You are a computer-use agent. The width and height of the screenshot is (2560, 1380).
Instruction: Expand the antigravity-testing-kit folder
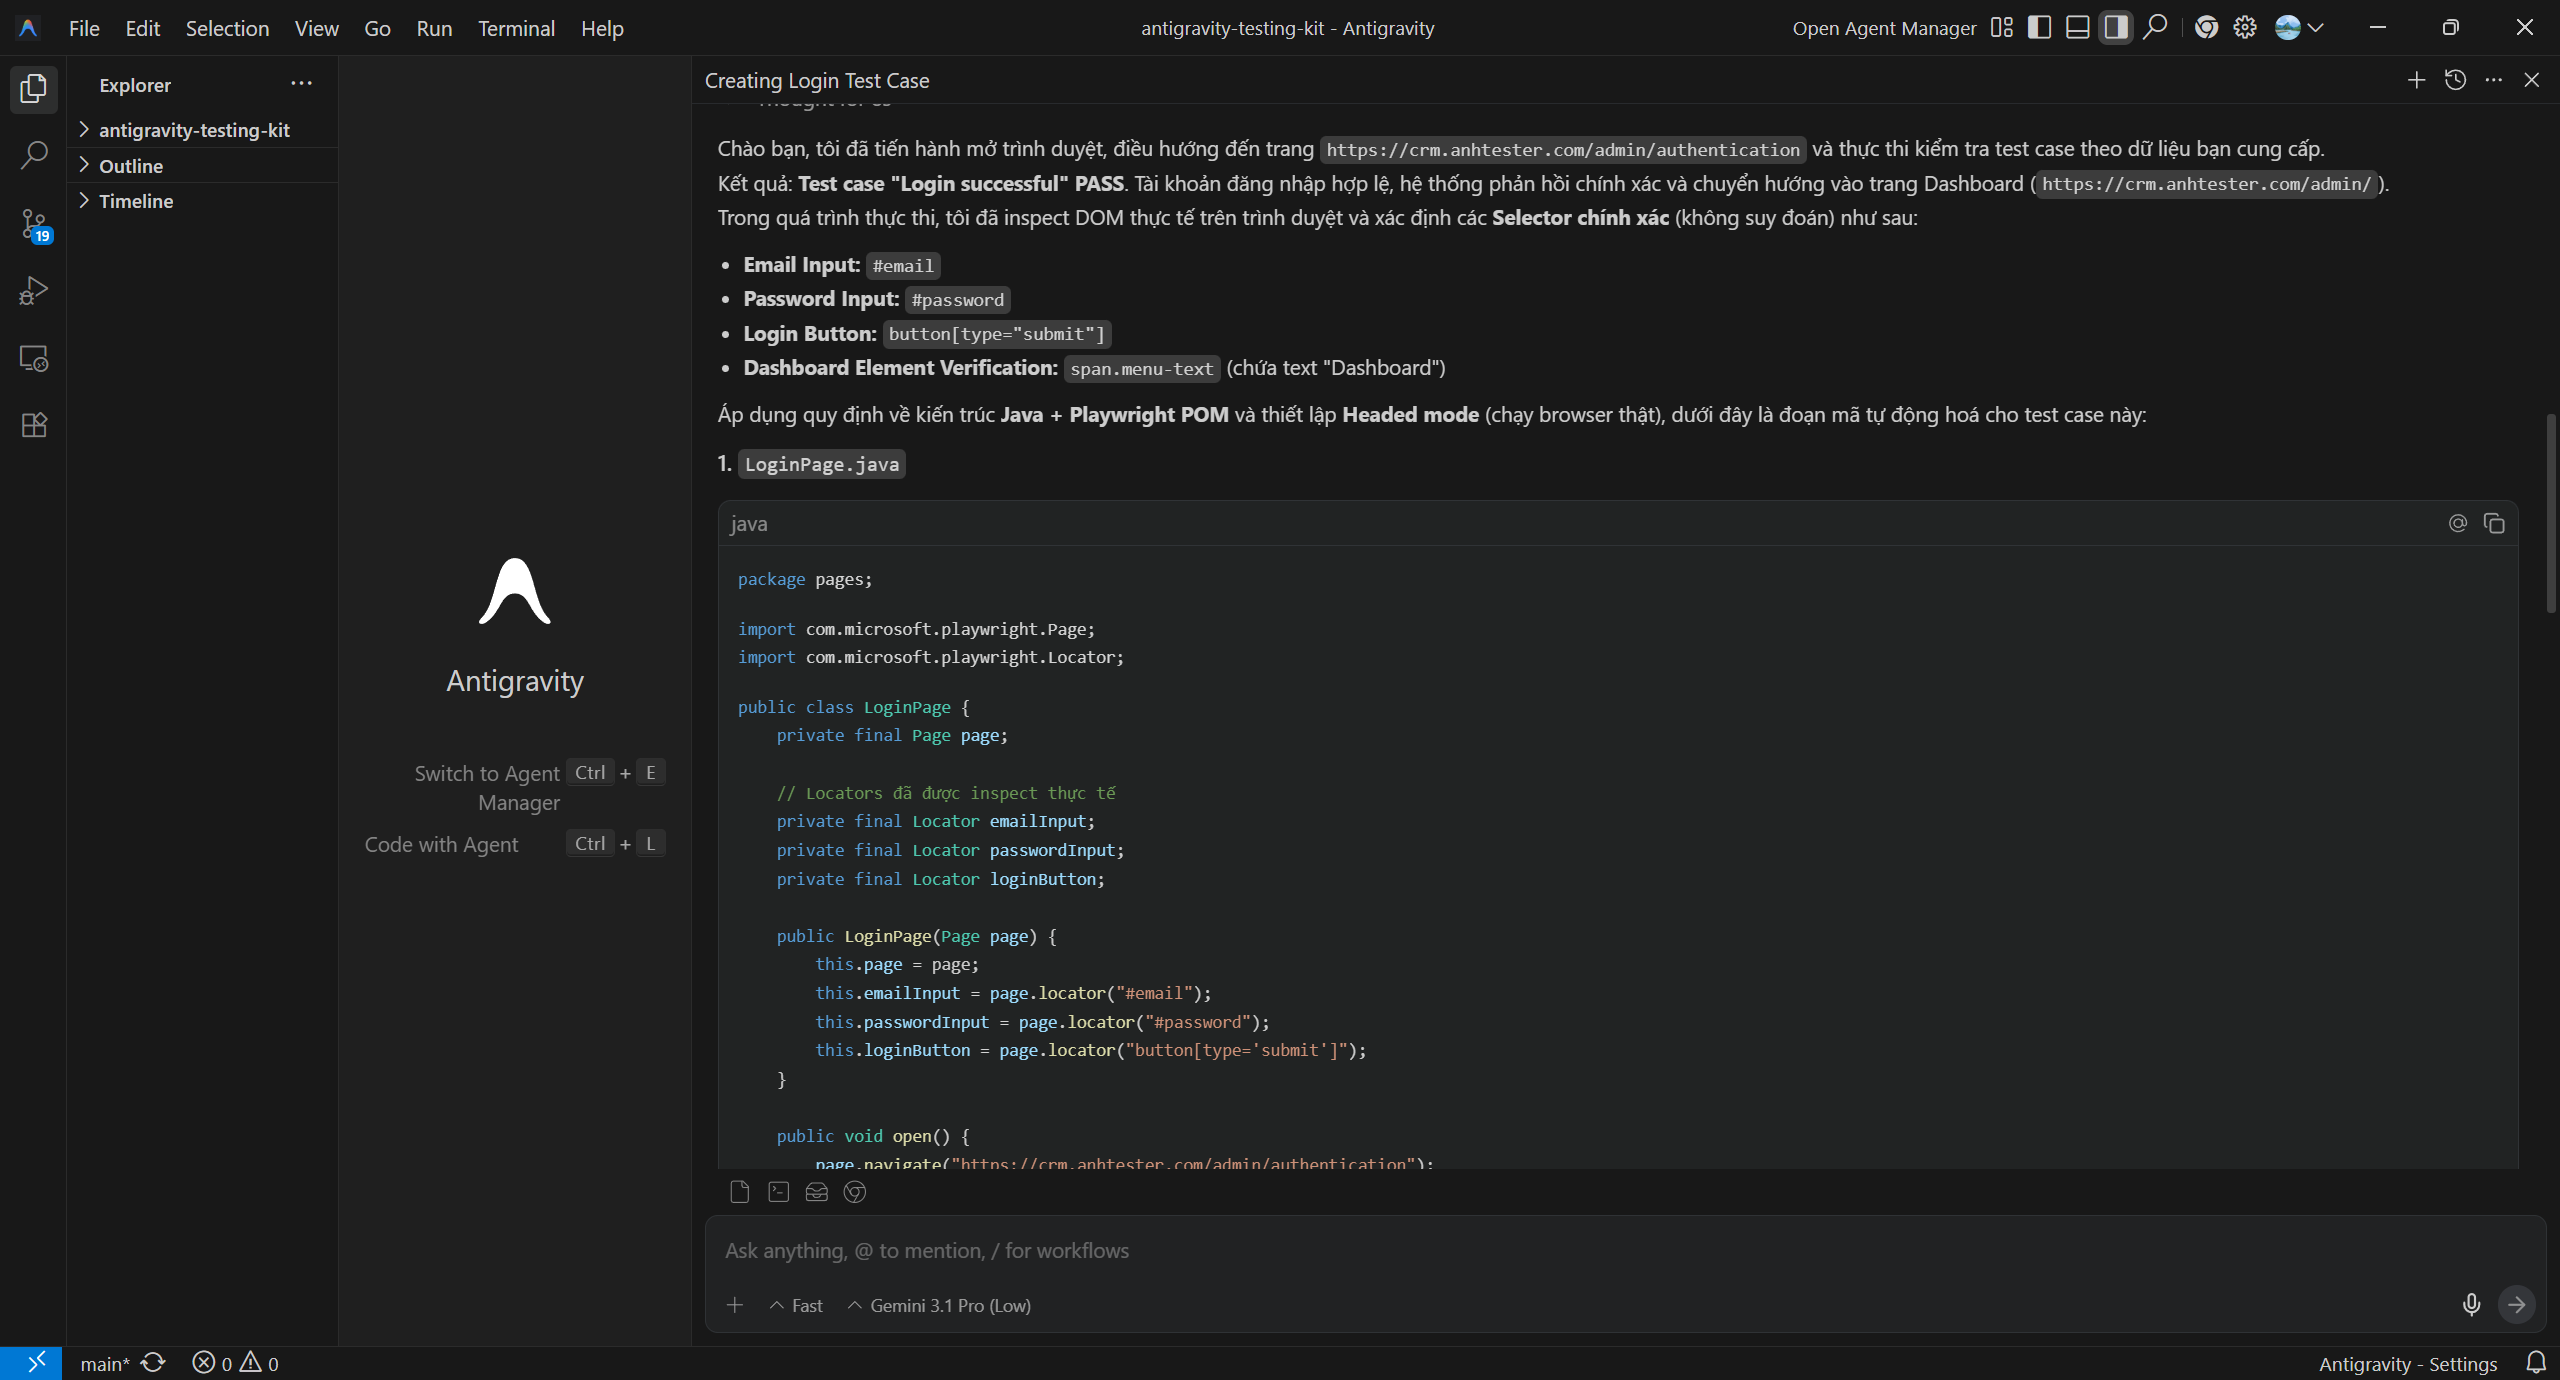[x=194, y=130]
